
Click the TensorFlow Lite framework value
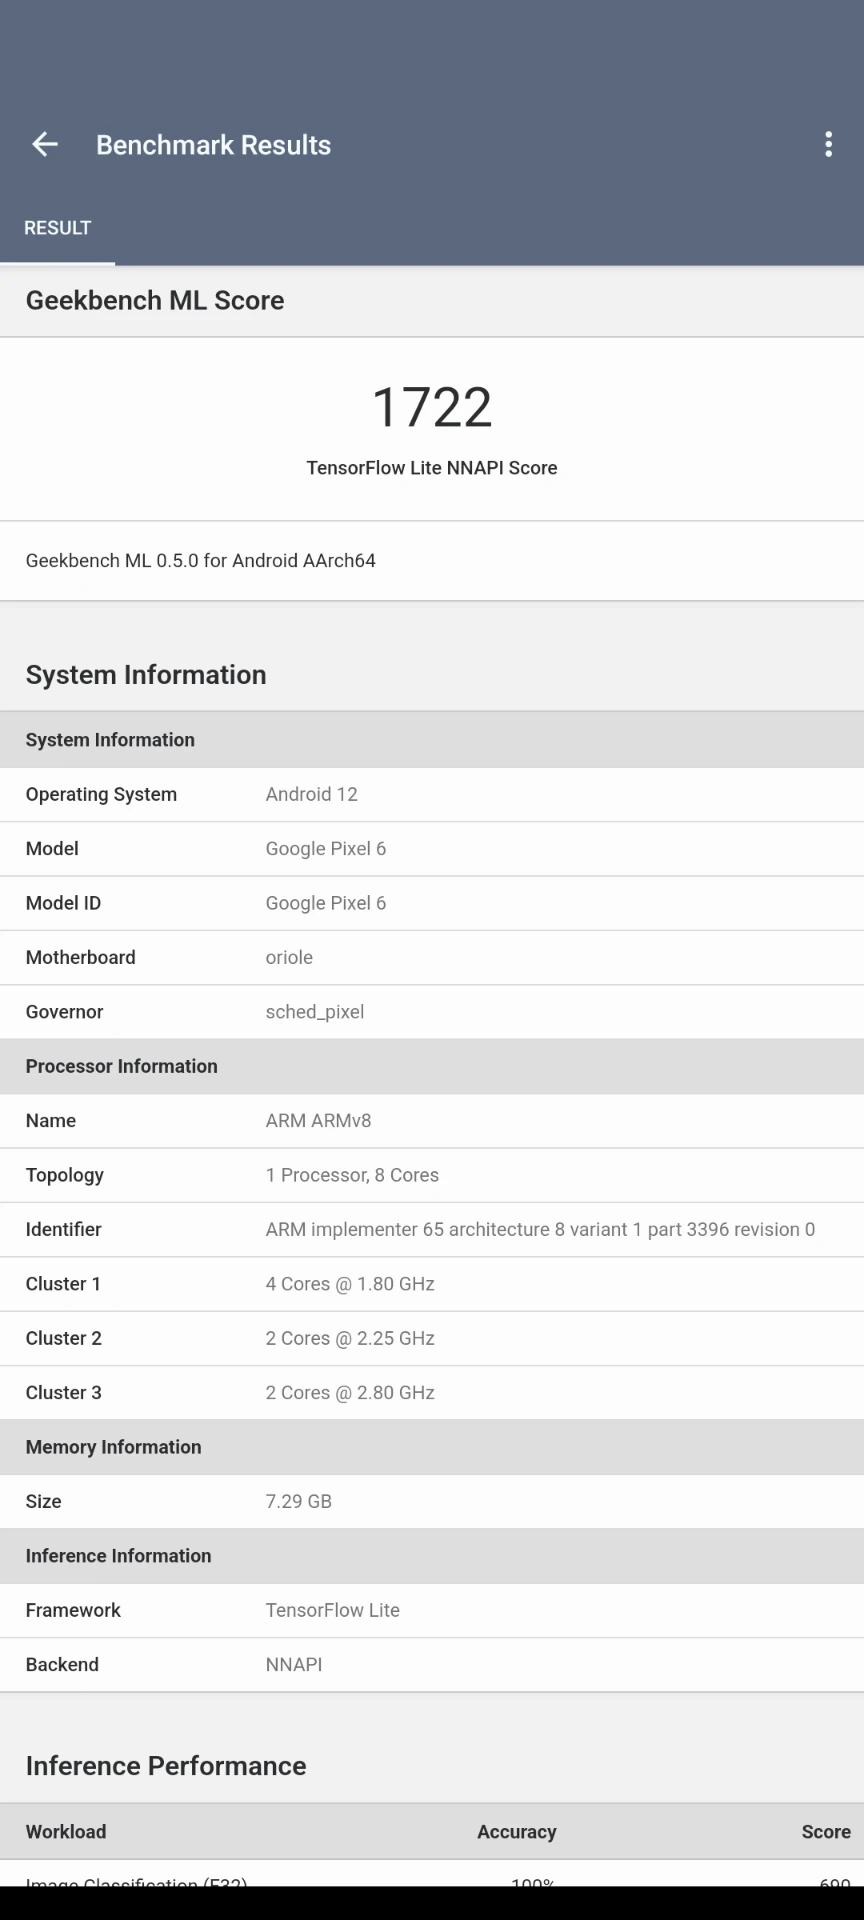[332, 1611]
